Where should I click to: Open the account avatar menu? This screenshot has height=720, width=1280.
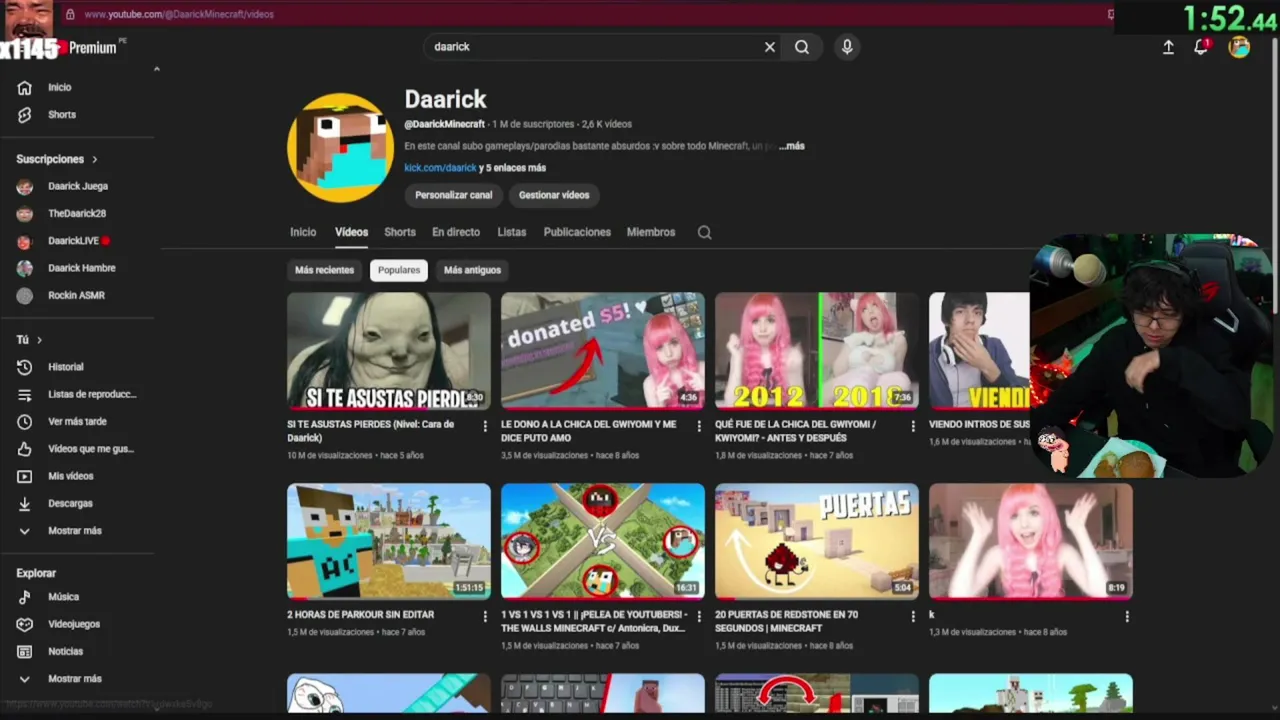[x=1239, y=47]
